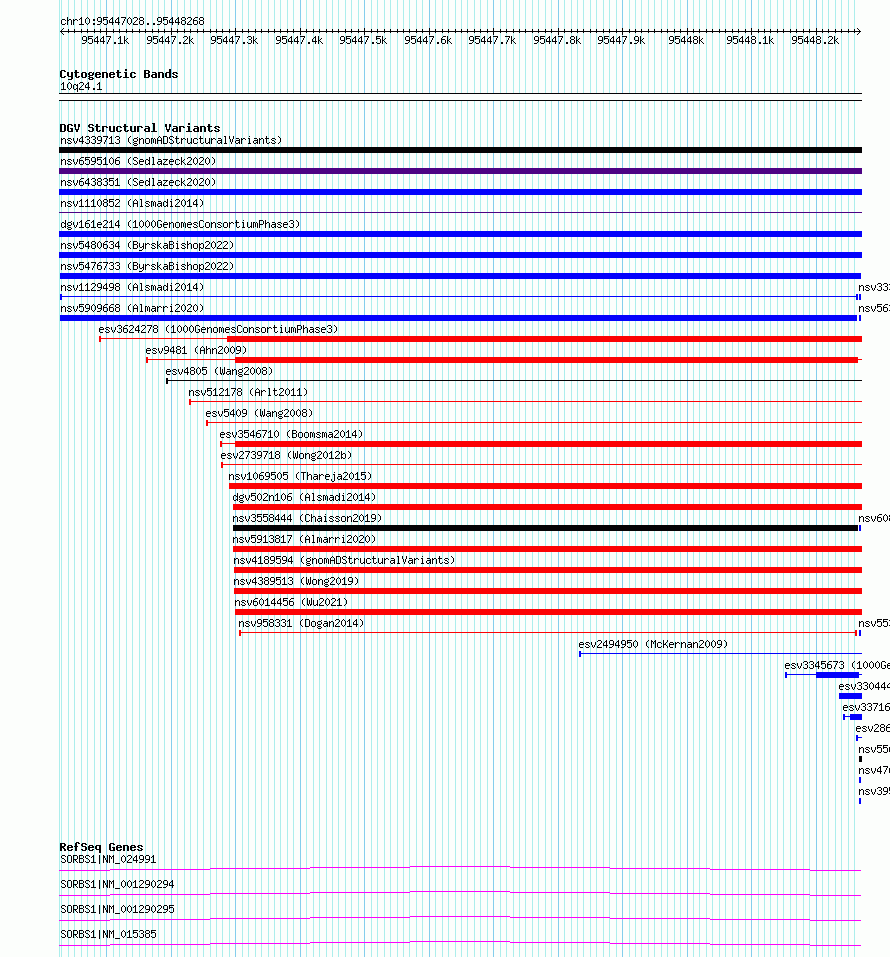Click the black bar beneath nsv3558444
Image resolution: width=890 pixels, height=957 pixels.
(545, 528)
